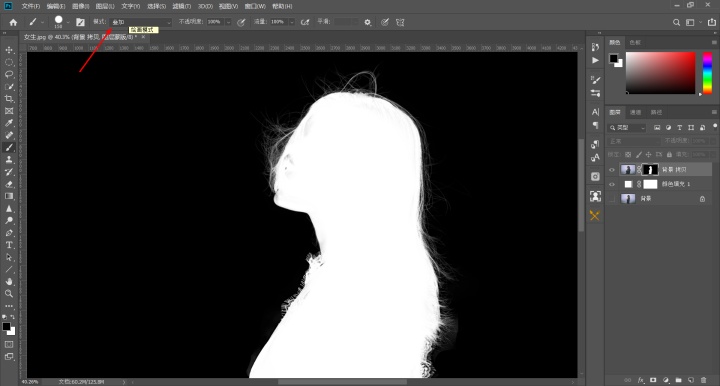
Task: Click the foreground color swatch in toolbar
Action: [x=6, y=326]
